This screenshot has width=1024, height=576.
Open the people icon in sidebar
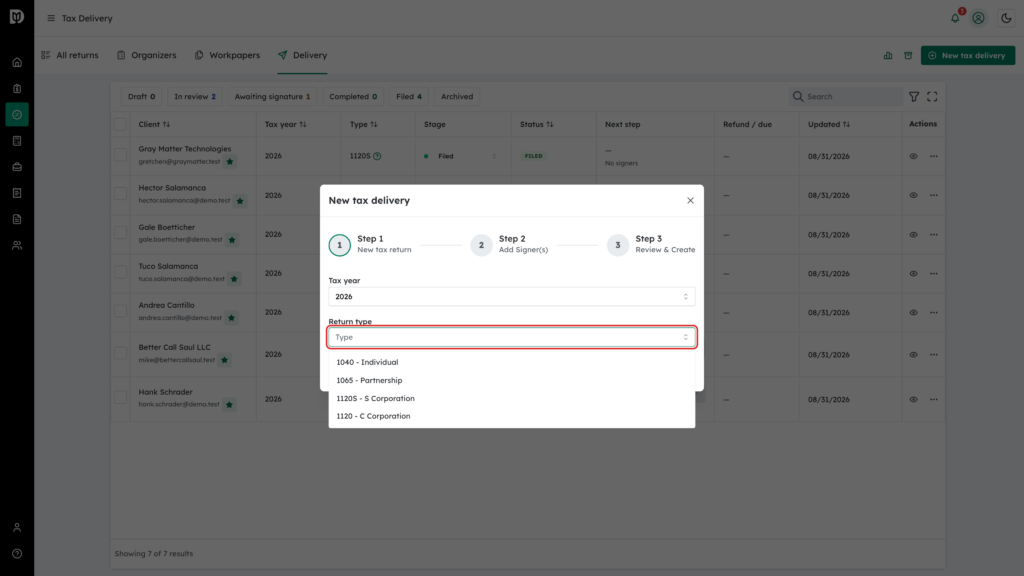17,246
